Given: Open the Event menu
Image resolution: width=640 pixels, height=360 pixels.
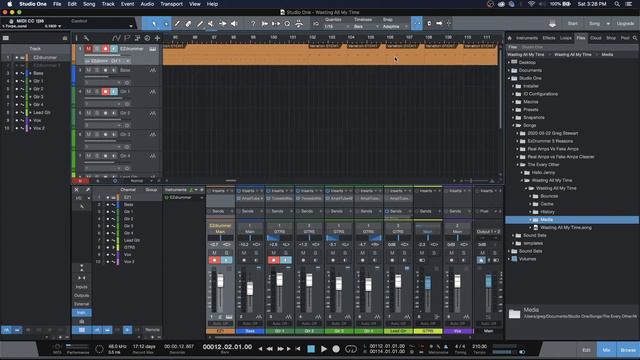Looking at the screenshot, I should pyautogui.click(x=127, y=4).
